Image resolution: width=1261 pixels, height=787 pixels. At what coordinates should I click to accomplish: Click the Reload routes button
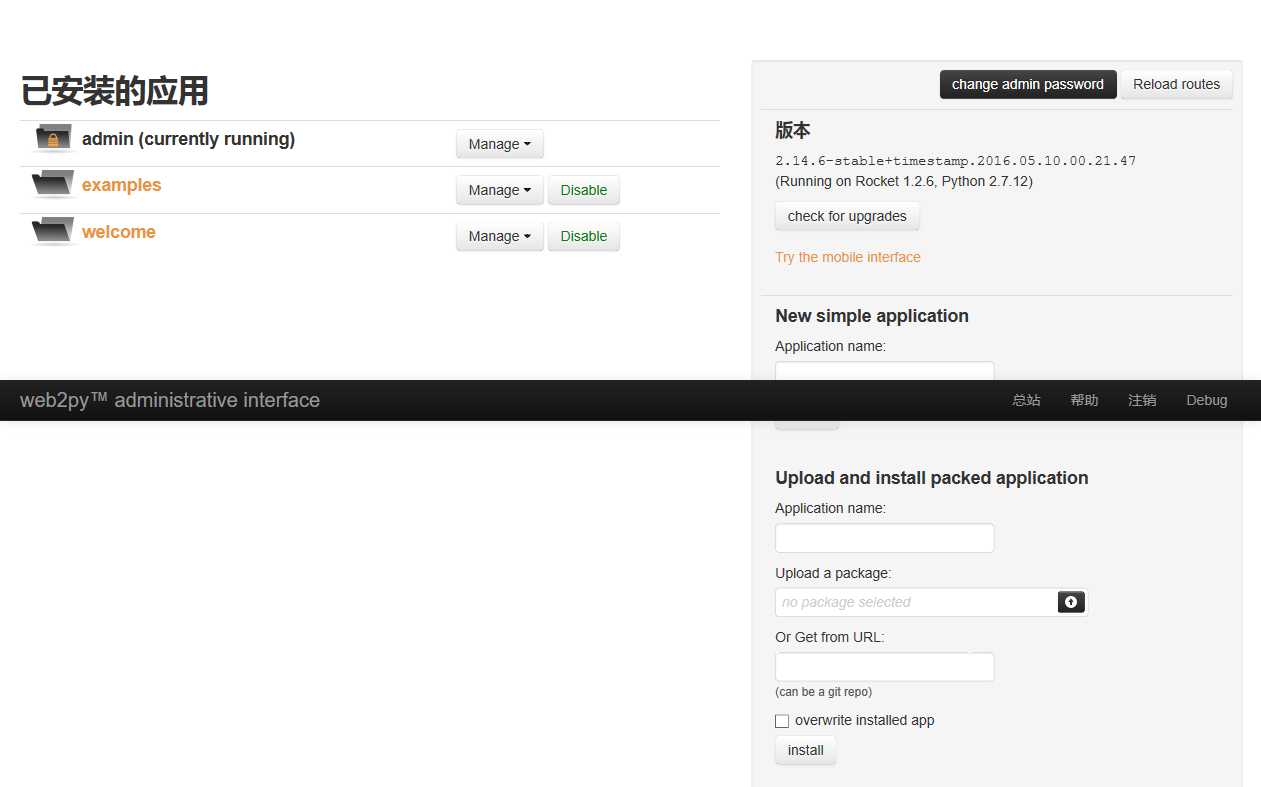pyautogui.click(x=1176, y=84)
